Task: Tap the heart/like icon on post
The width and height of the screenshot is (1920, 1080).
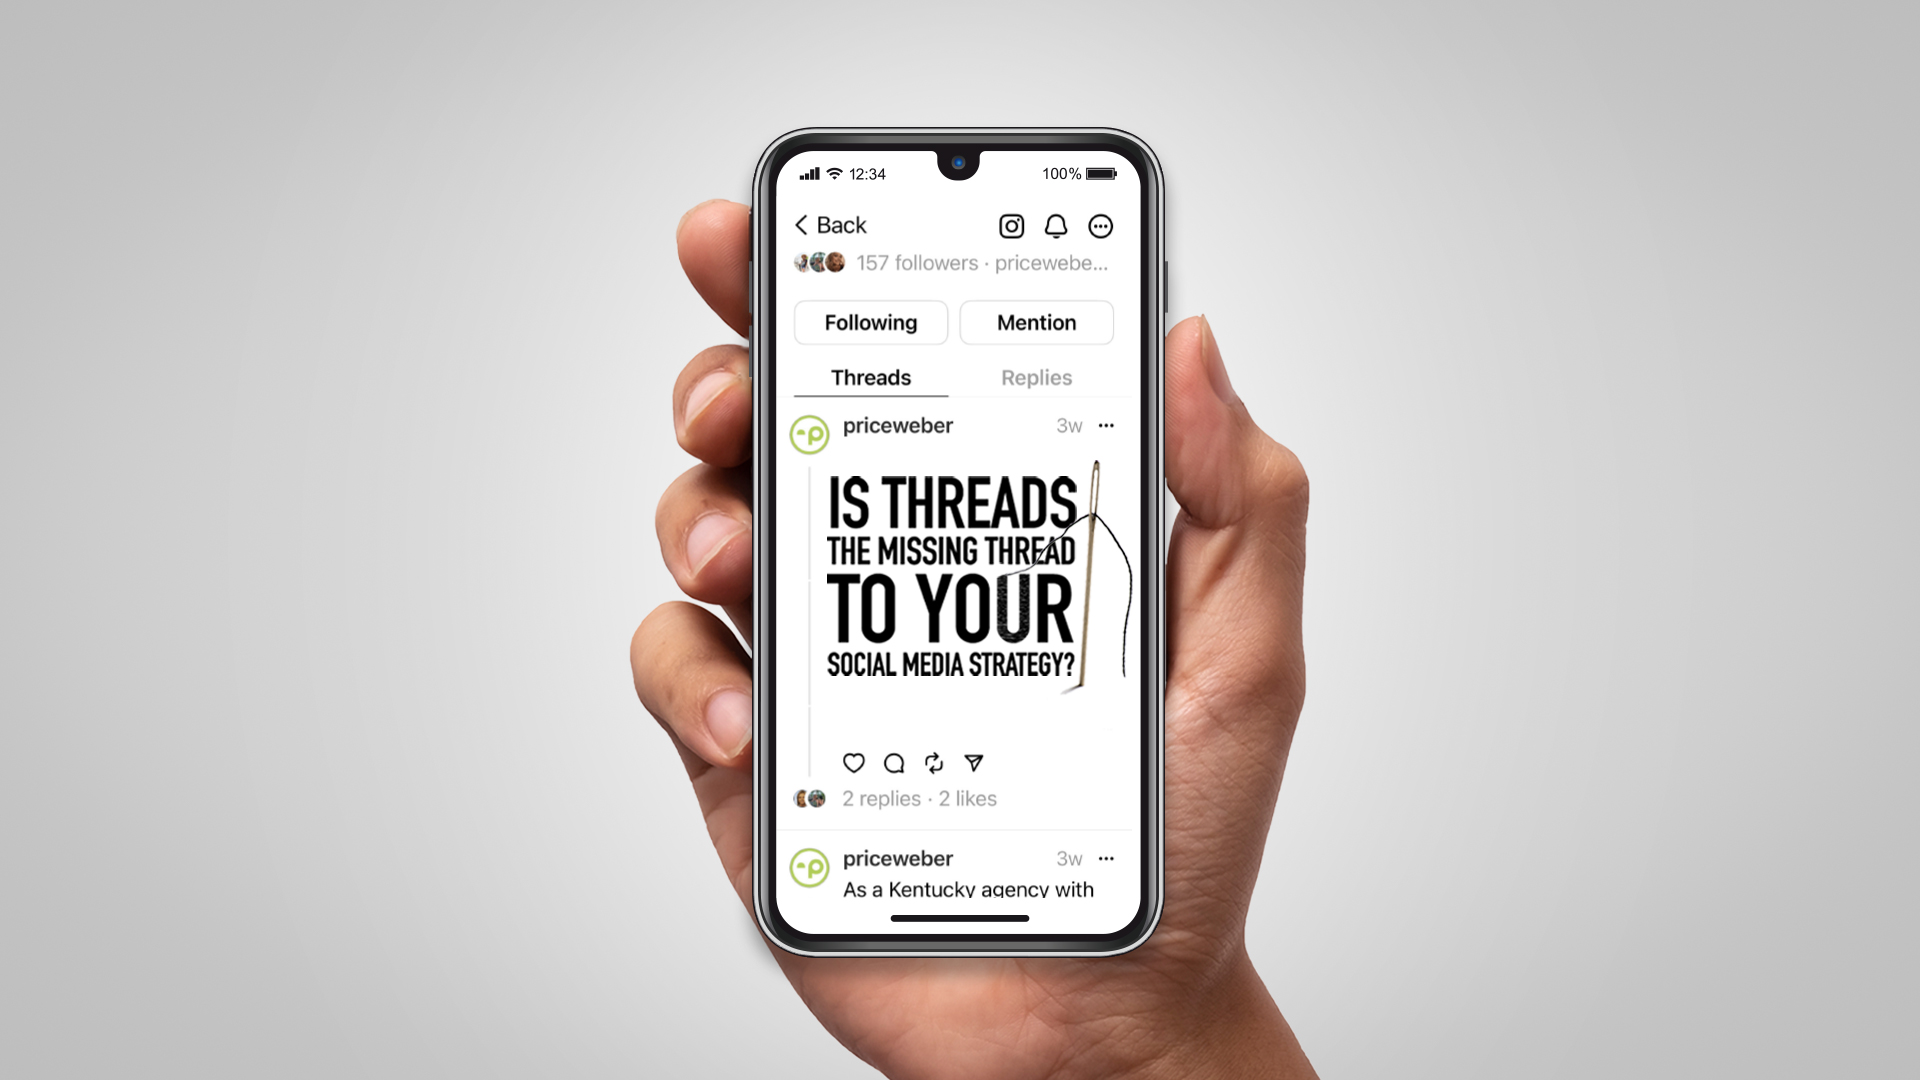Action: point(853,762)
